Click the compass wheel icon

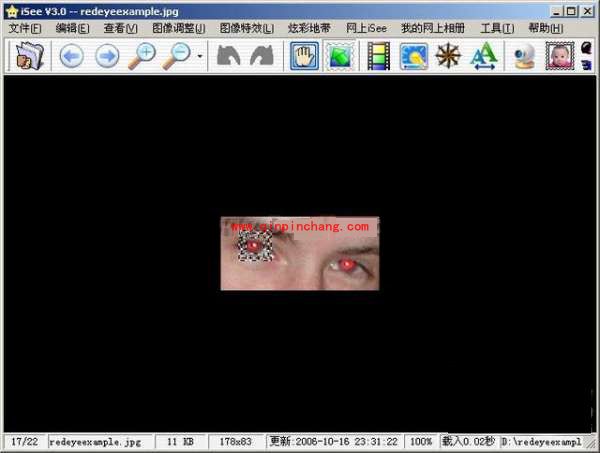tap(448, 57)
